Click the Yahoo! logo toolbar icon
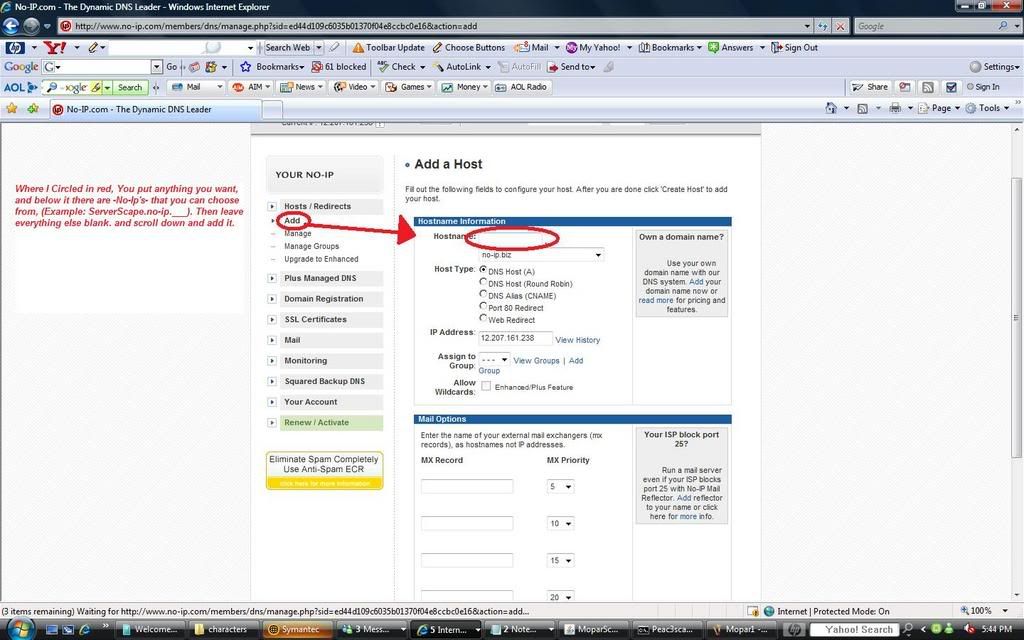1024x640 pixels. coord(55,48)
